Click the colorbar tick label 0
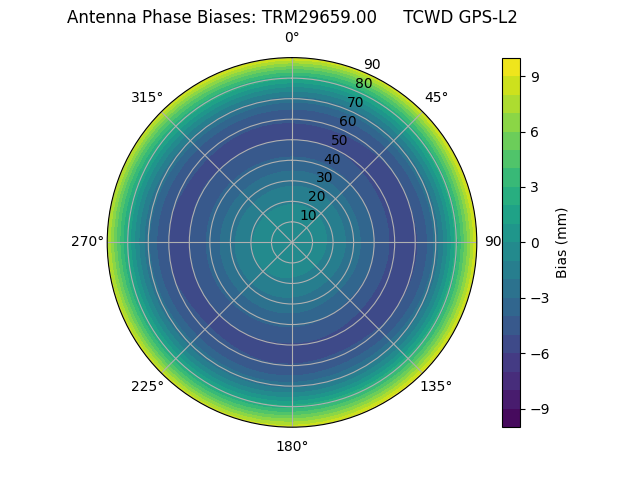 pyautogui.click(x=535, y=242)
